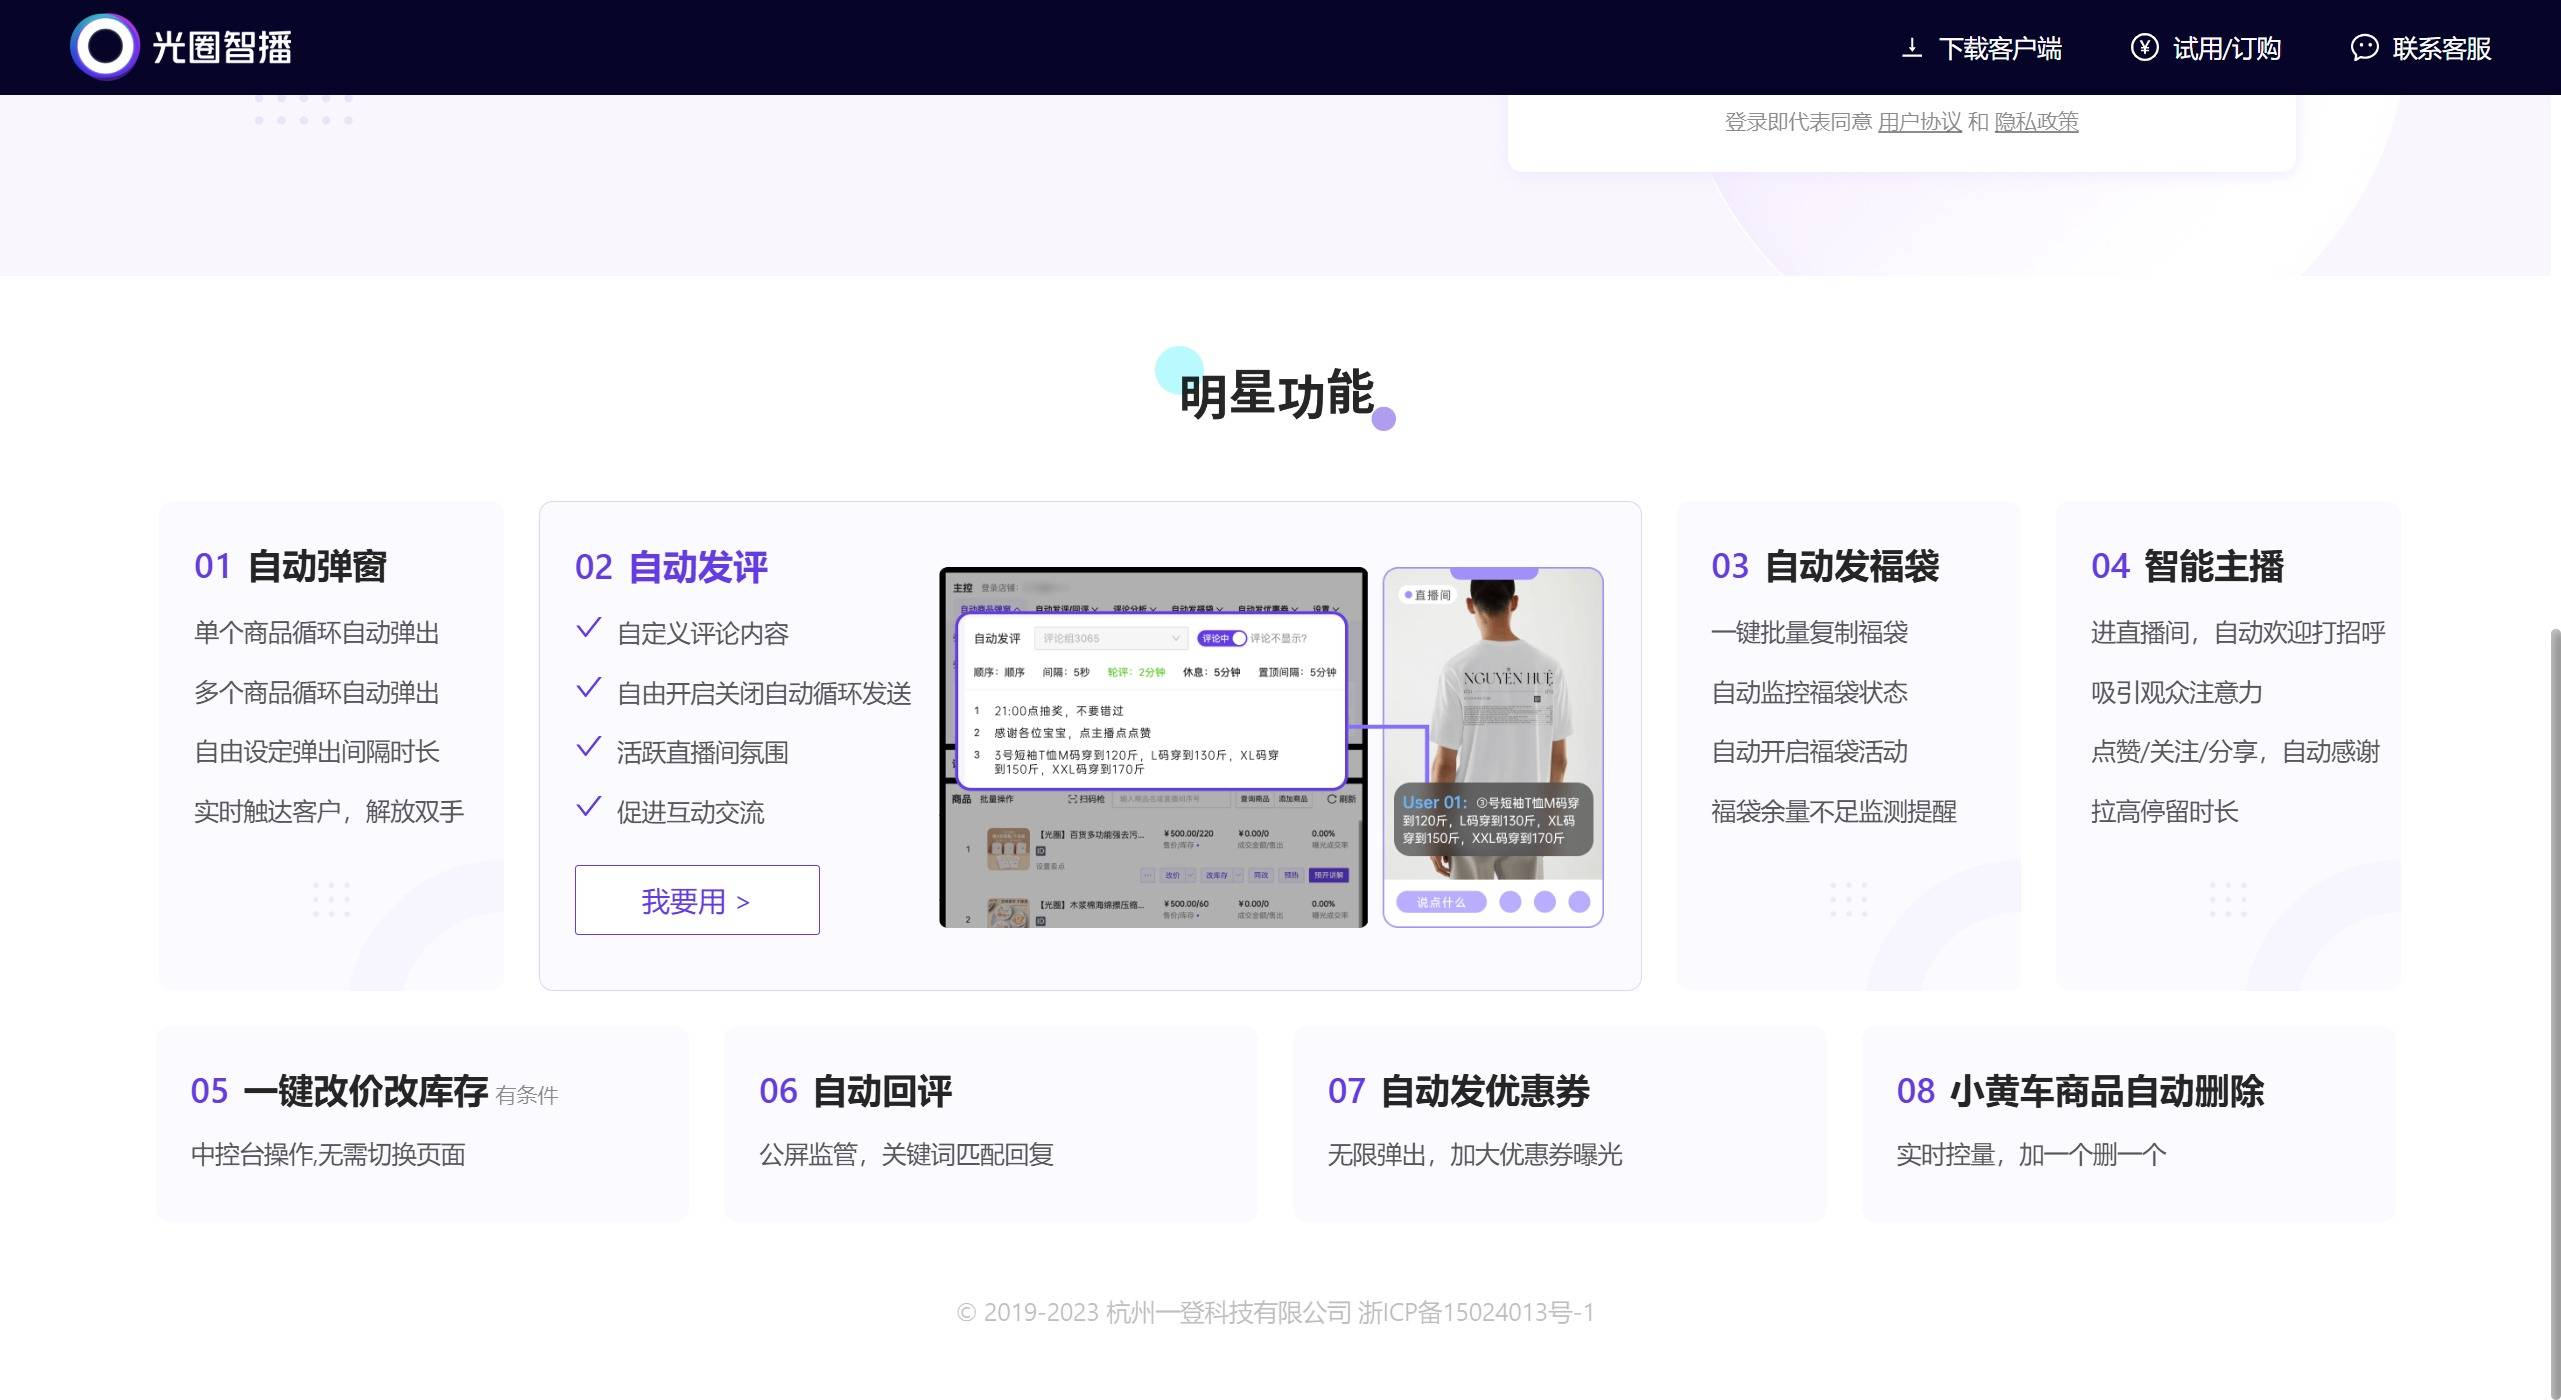Click the ellipsis icon in the product action row
This screenshot has width=2561, height=1400.
point(1148,876)
